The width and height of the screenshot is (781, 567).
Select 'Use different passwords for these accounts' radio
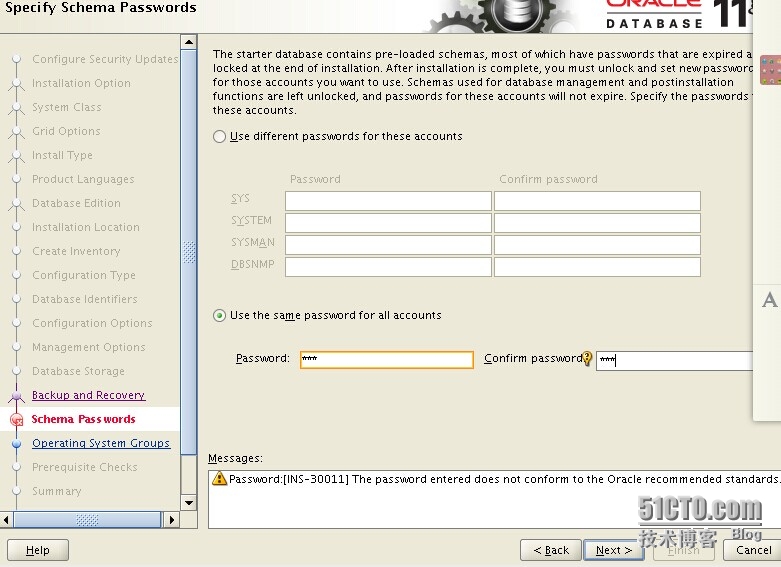point(219,137)
